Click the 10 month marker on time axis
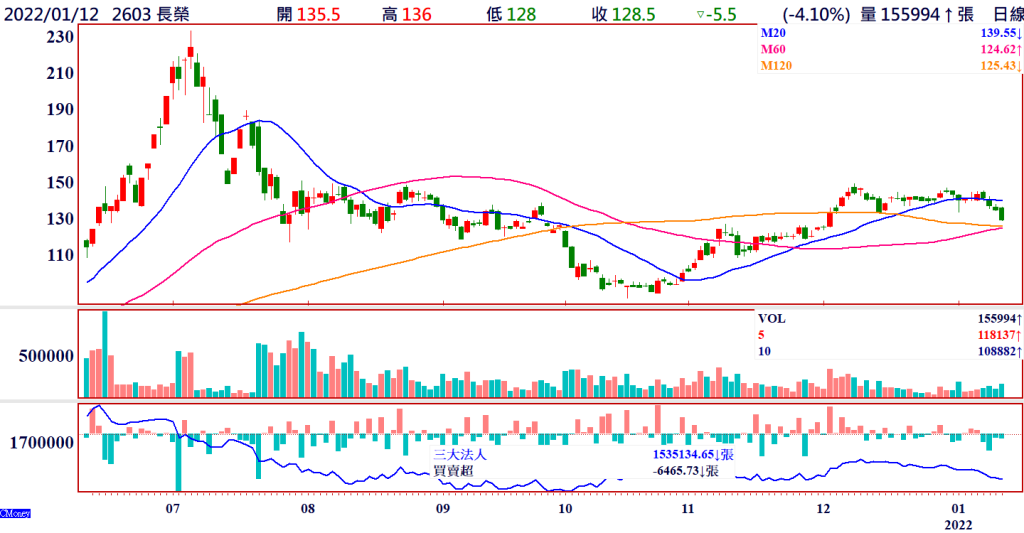Image resolution: width=1024 pixels, height=533 pixels. click(x=566, y=508)
